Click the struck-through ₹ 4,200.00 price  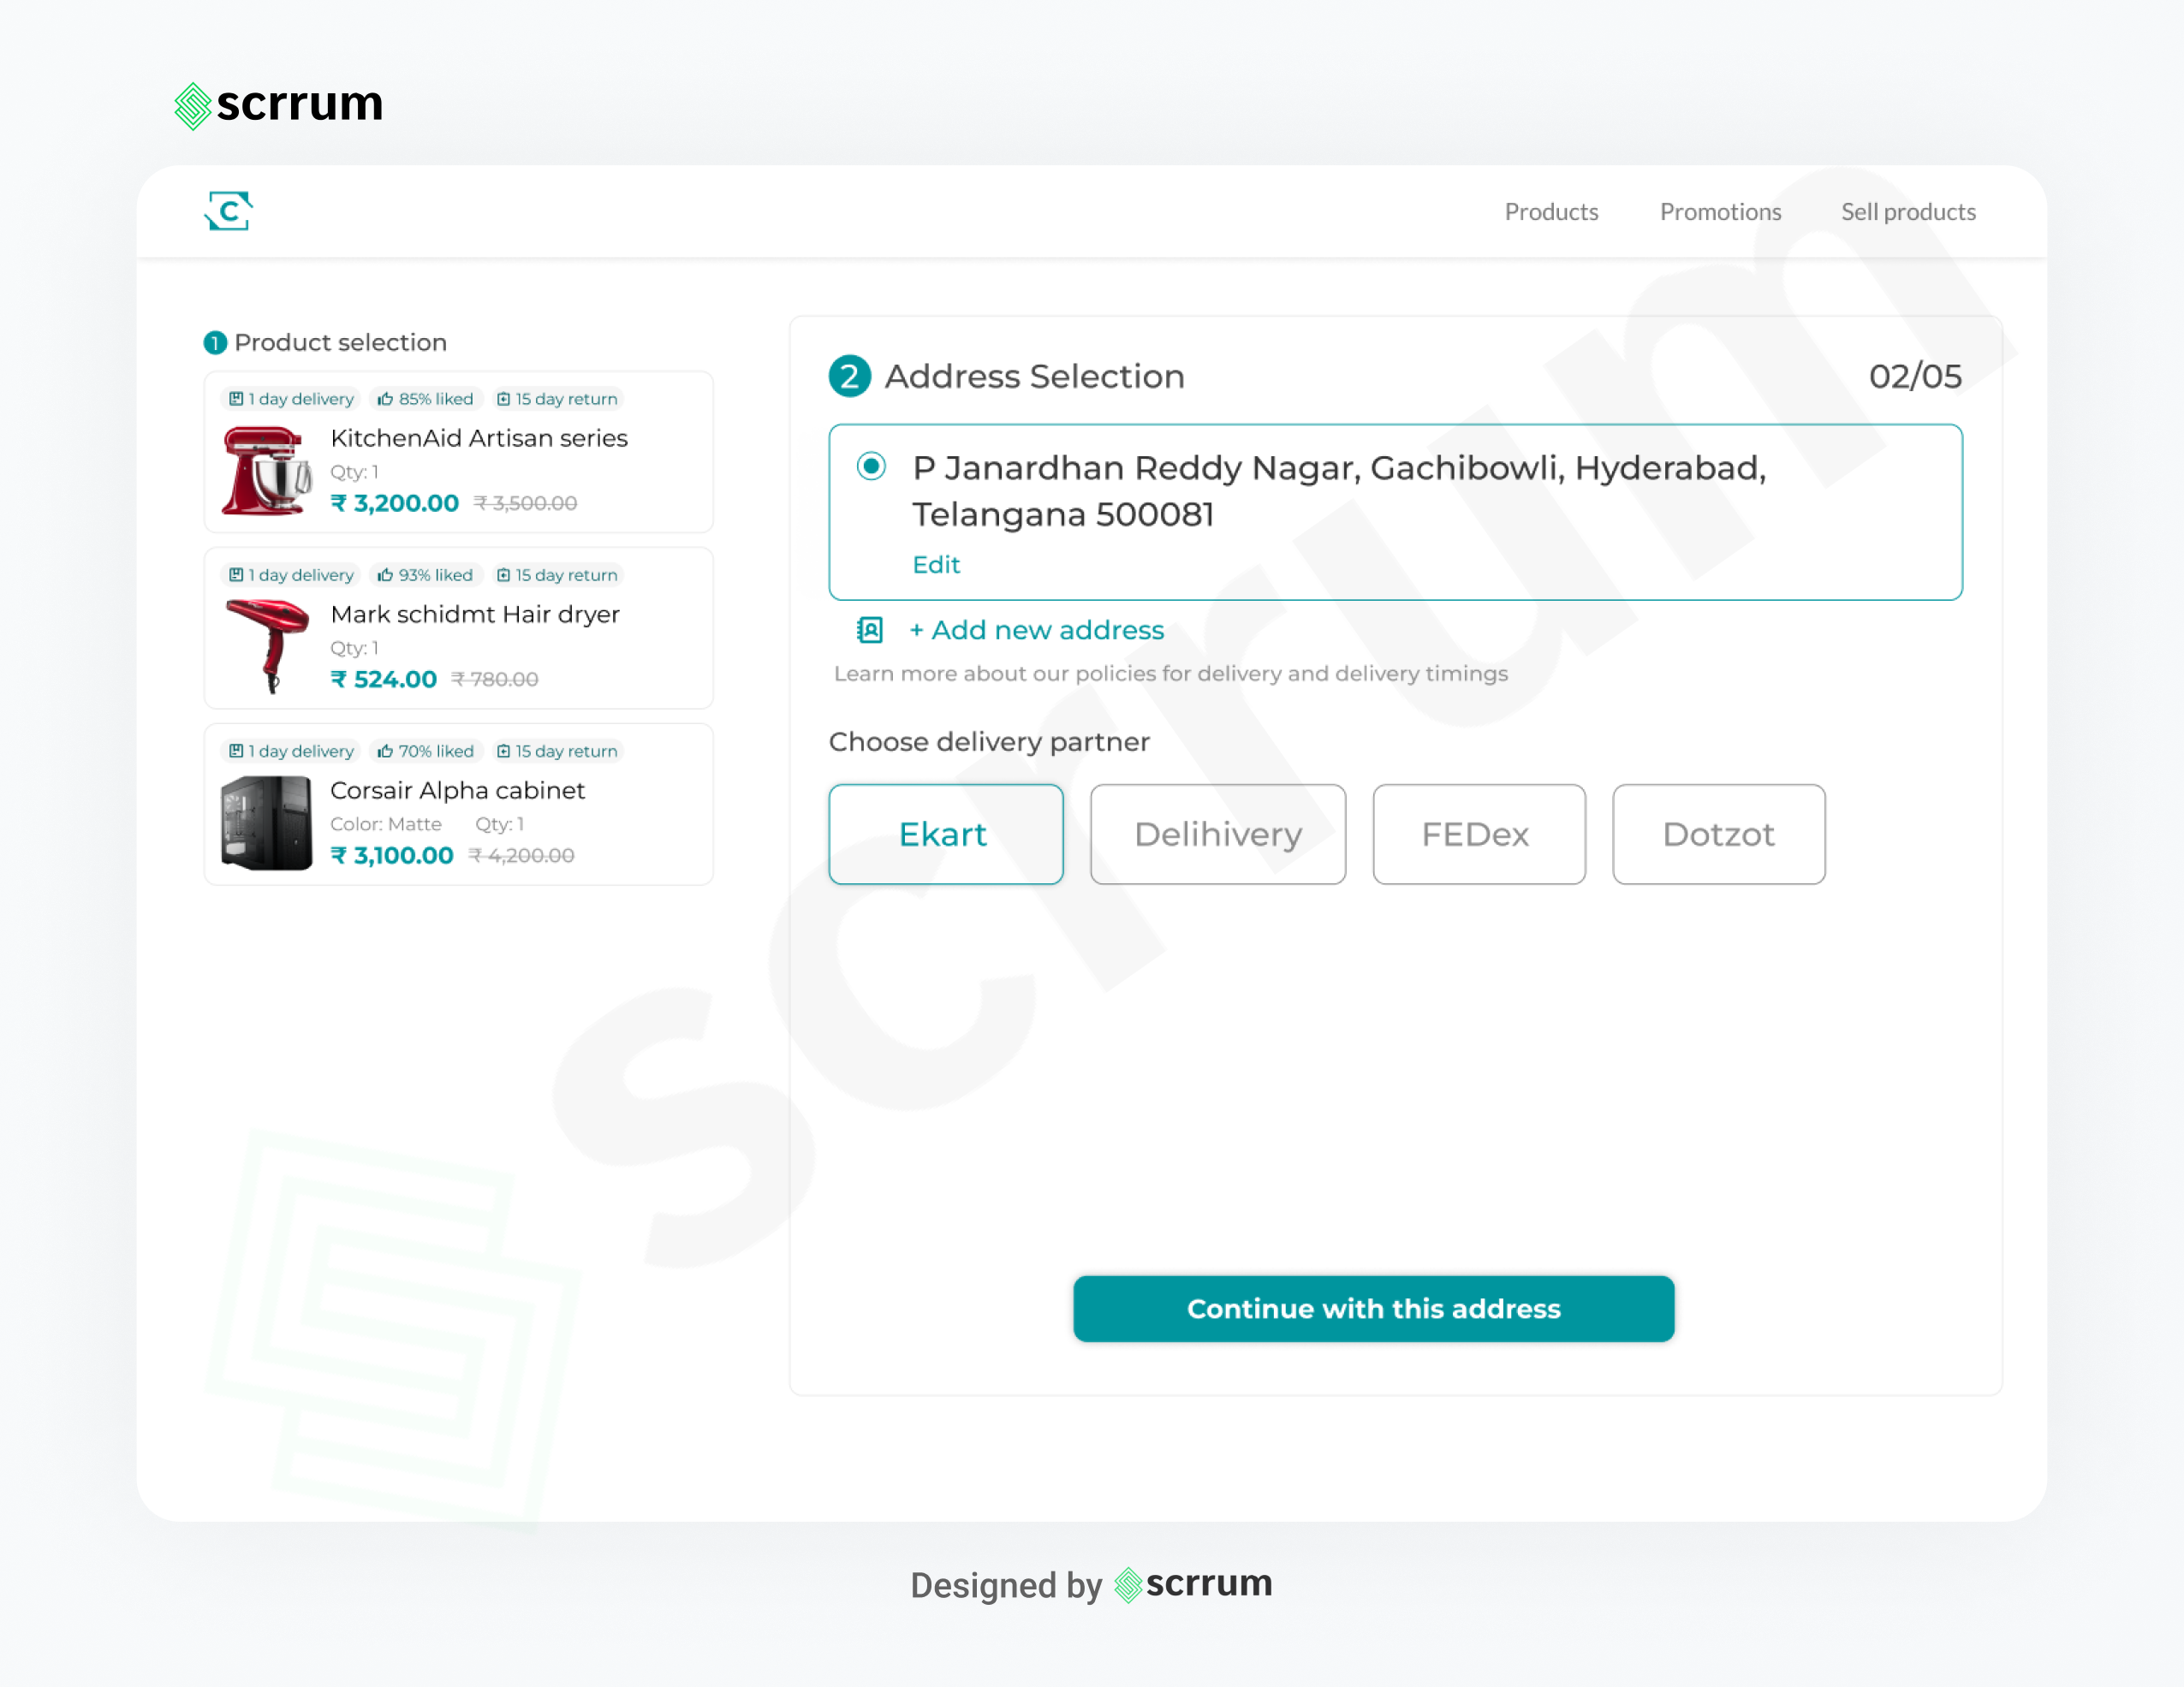pyautogui.click(x=522, y=856)
